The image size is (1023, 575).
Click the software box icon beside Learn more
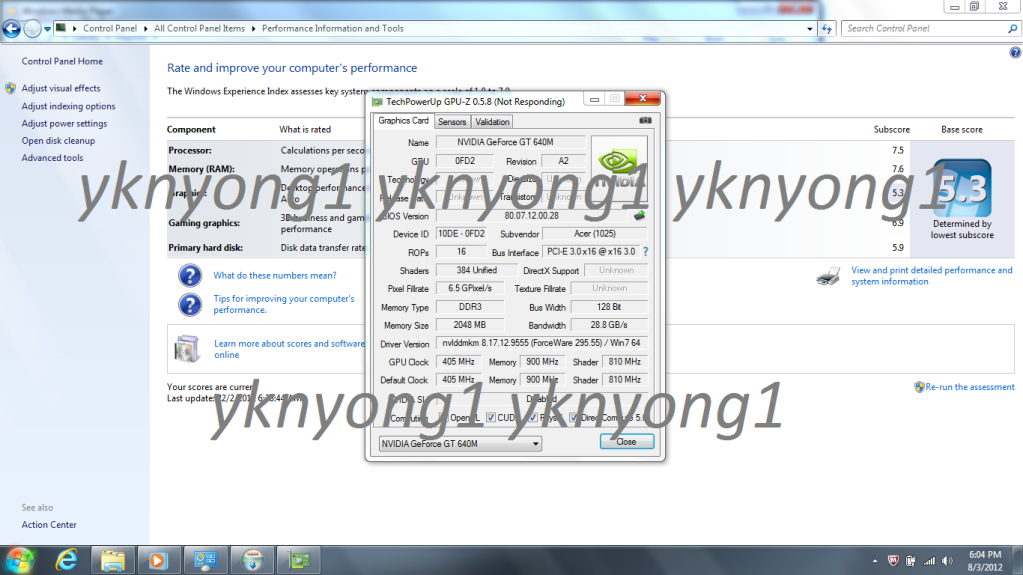(187, 349)
